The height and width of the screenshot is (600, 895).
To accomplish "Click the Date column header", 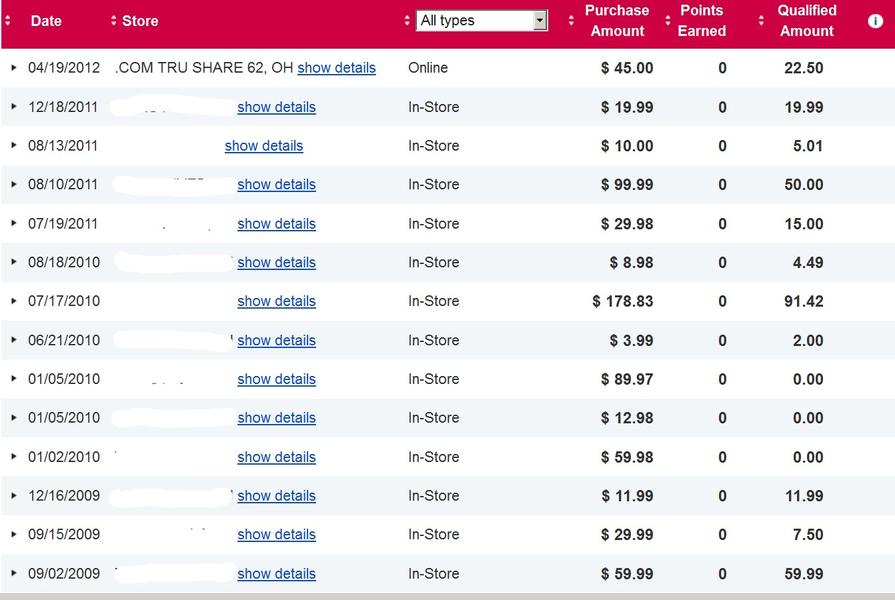I will coord(46,21).
